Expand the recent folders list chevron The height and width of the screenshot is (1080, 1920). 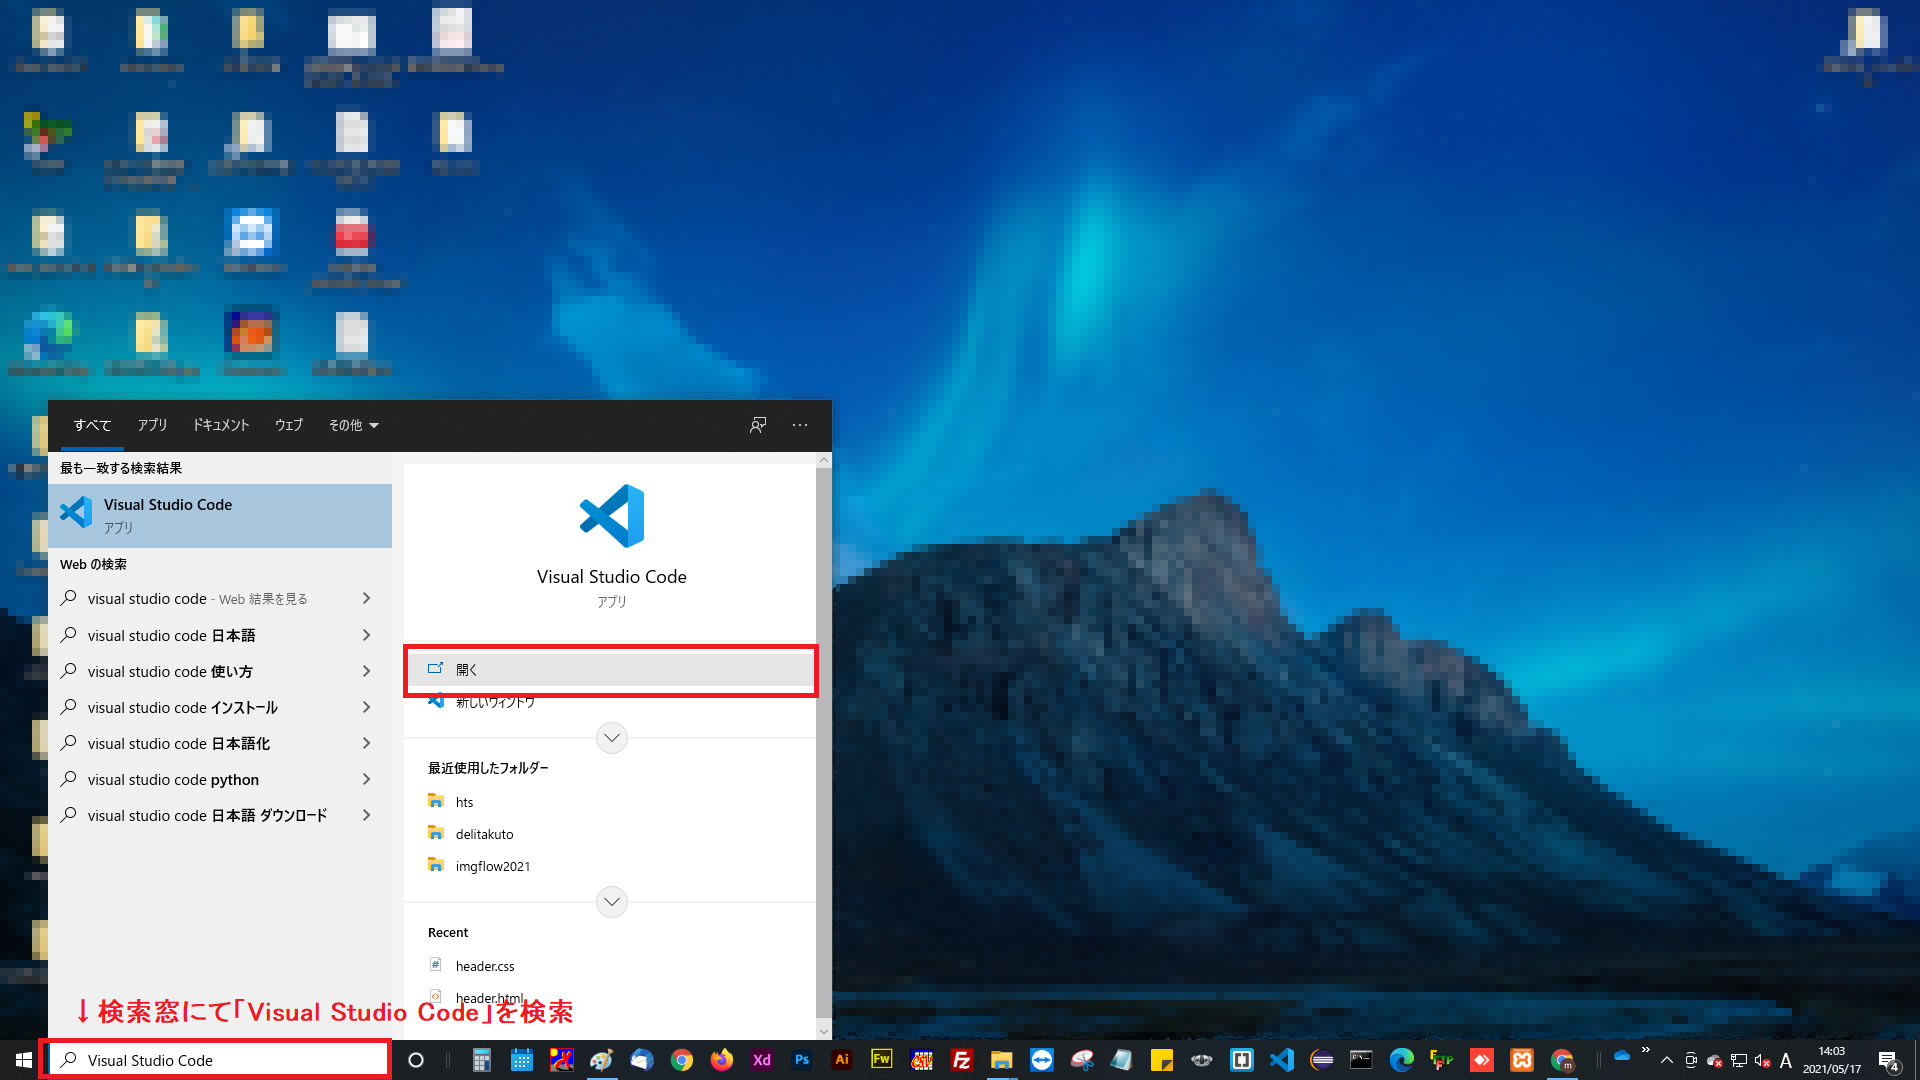pyautogui.click(x=612, y=902)
